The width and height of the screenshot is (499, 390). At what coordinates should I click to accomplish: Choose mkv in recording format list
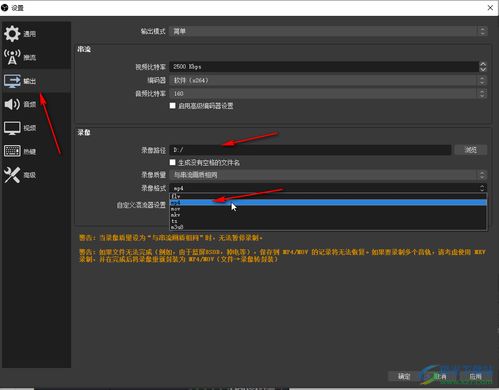click(x=328, y=215)
